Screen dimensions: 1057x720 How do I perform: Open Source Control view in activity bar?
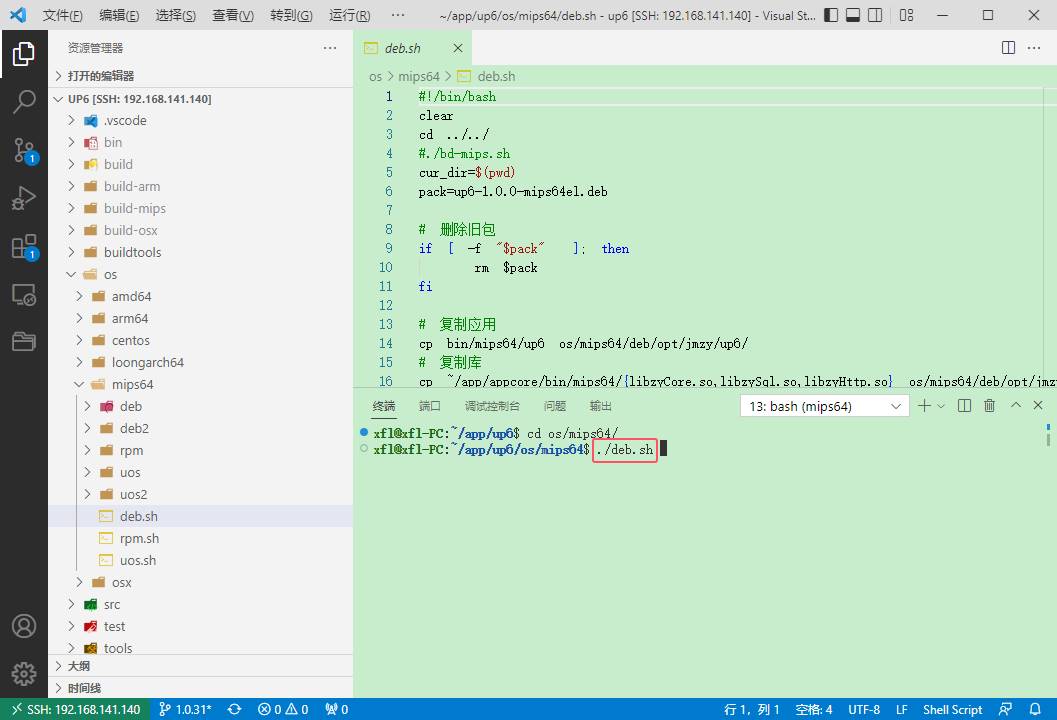click(x=24, y=150)
